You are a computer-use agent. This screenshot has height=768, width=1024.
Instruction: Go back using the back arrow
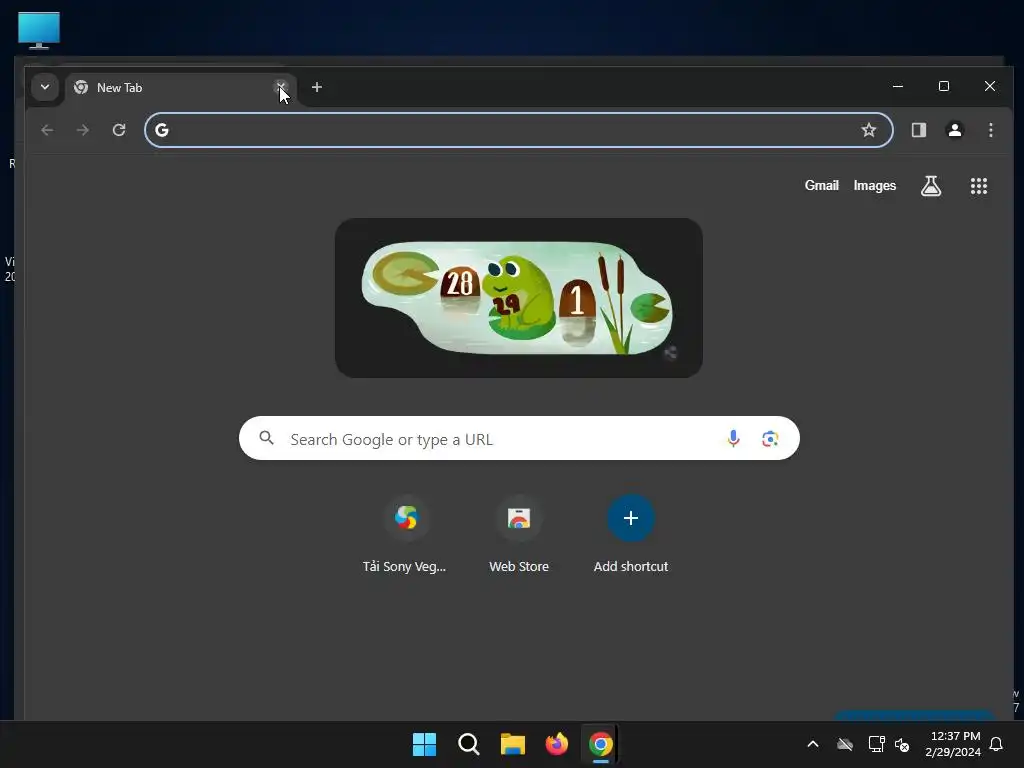(47, 130)
